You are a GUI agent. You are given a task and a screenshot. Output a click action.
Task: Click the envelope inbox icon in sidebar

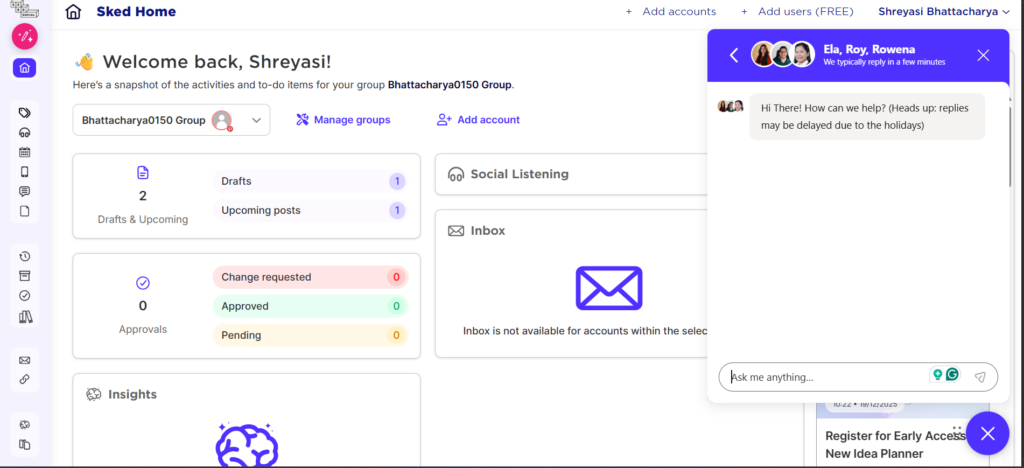coord(25,360)
